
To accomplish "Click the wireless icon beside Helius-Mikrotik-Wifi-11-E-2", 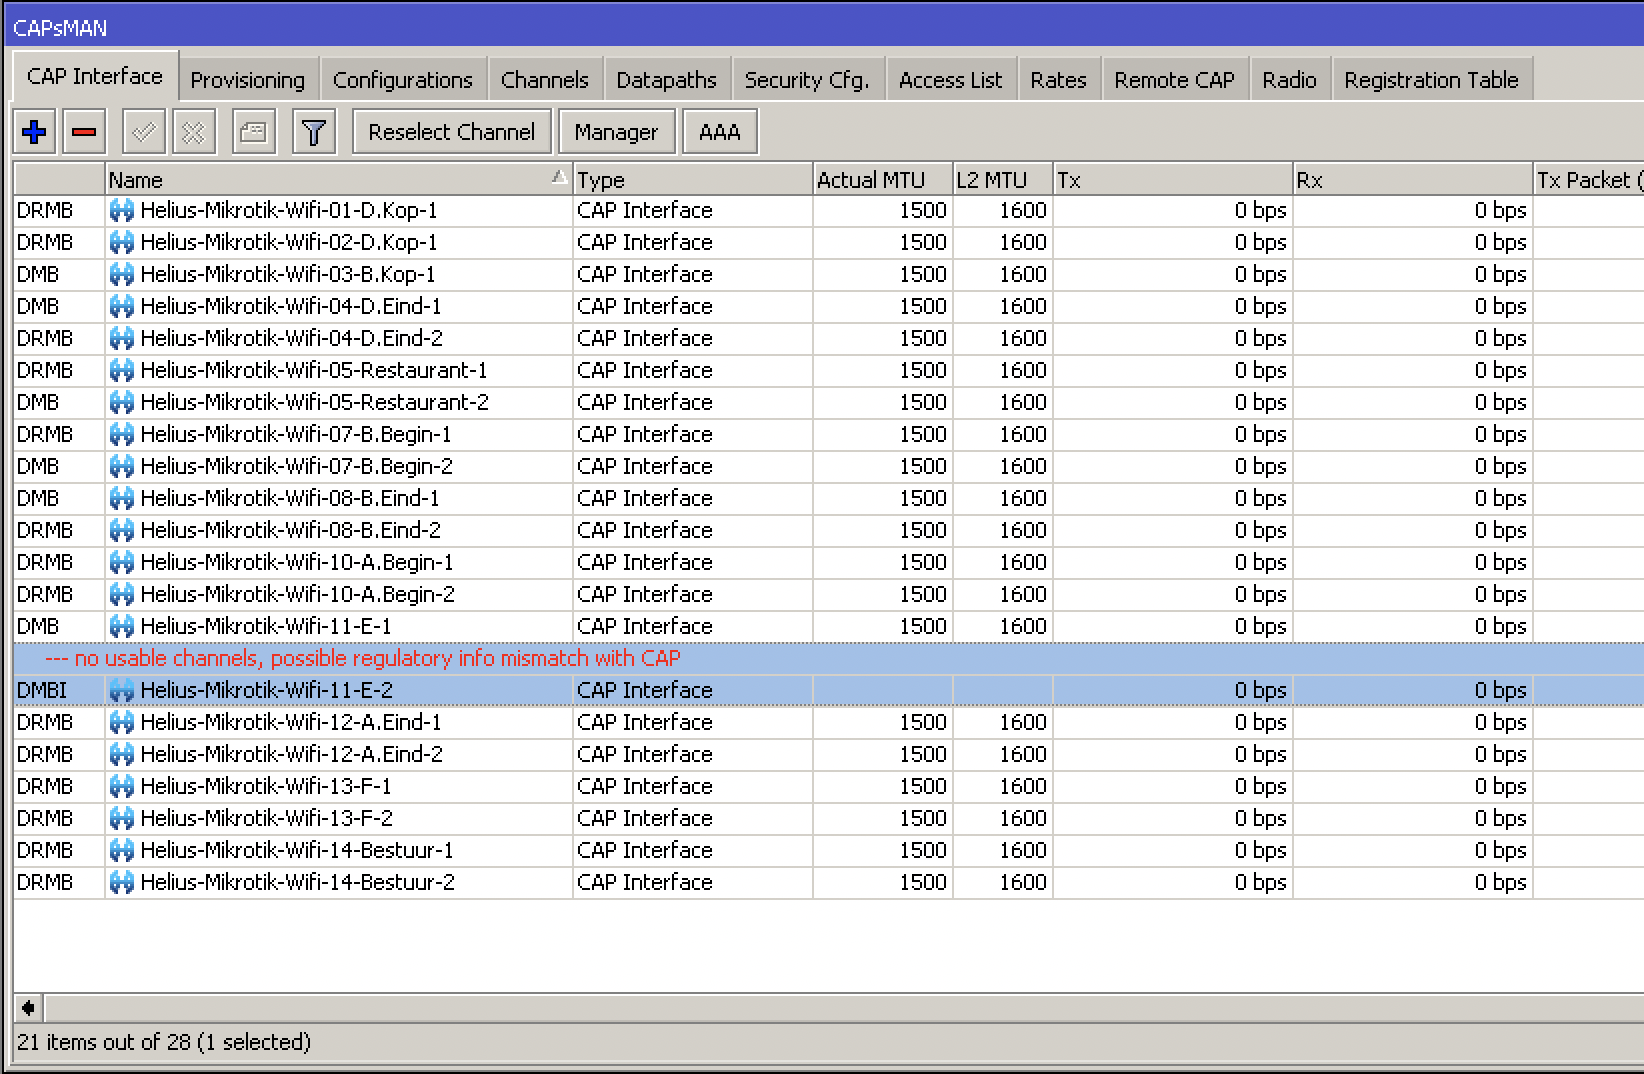I will pyautogui.click(x=123, y=690).
